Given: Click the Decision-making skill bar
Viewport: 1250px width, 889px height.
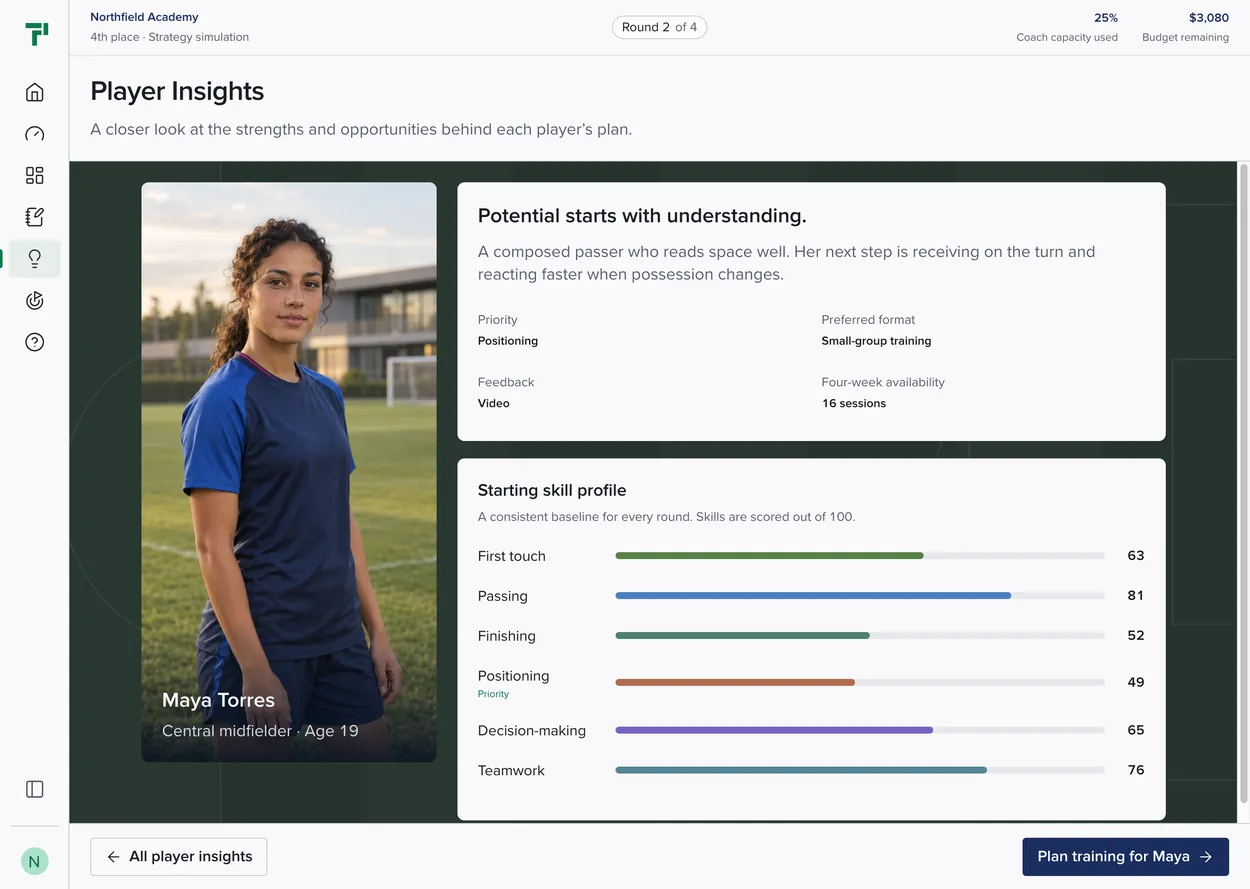Looking at the screenshot, I should 860,730.
